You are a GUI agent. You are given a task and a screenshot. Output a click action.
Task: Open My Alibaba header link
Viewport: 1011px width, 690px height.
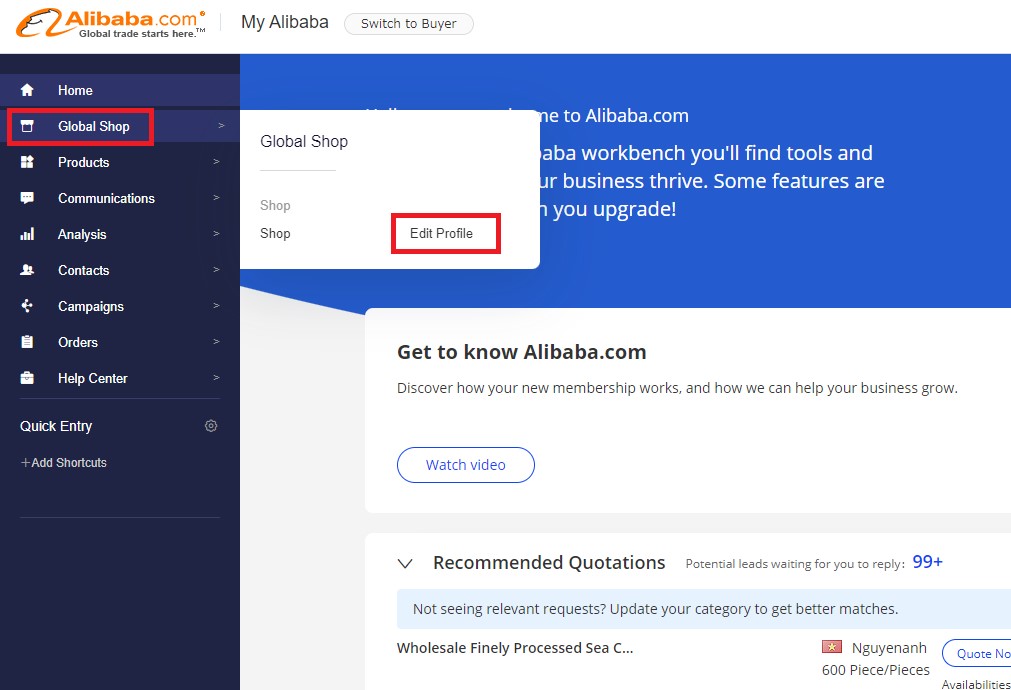pyautogui.click(x=285, y=22)
